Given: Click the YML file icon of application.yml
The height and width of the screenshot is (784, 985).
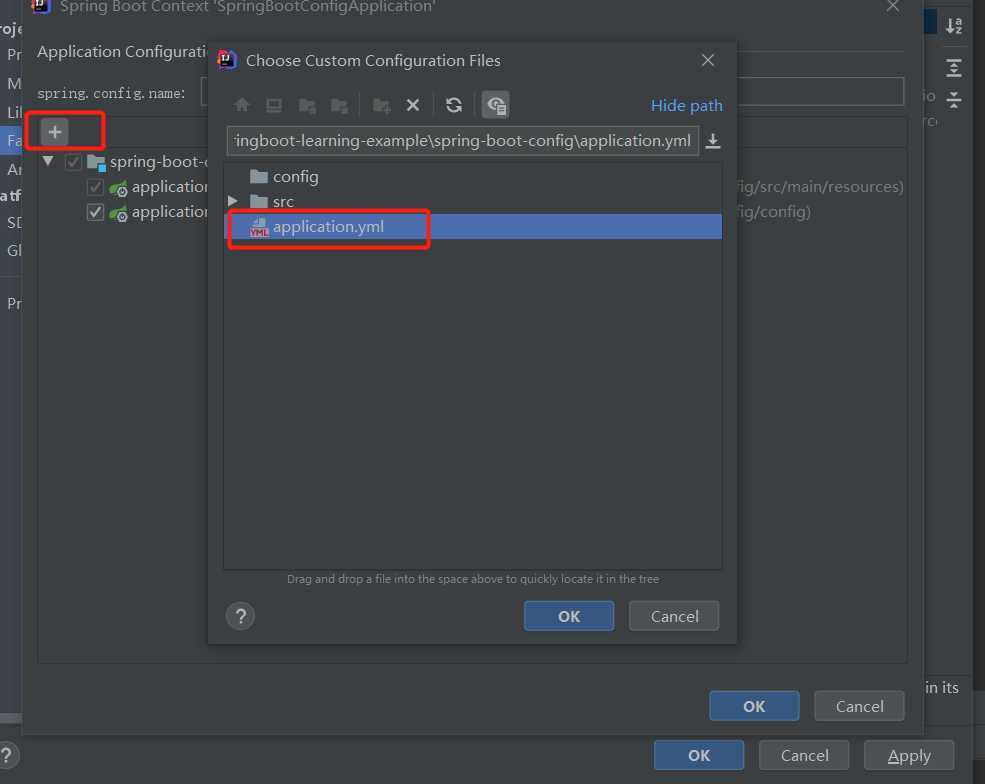Looking at the screenshot, I should (259, 227).
